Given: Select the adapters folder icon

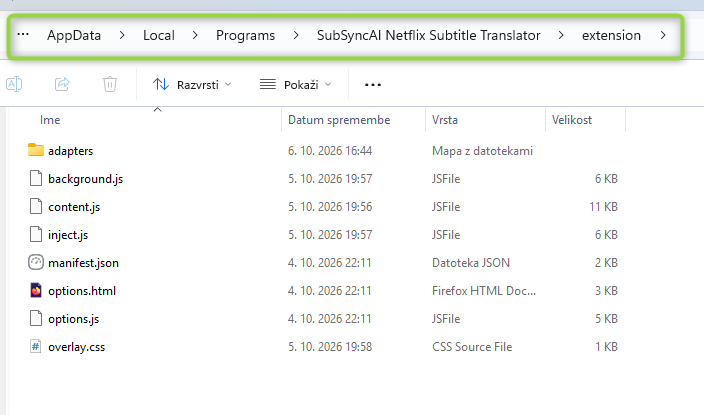Looking at the screenshot, I should pos(35,150).
